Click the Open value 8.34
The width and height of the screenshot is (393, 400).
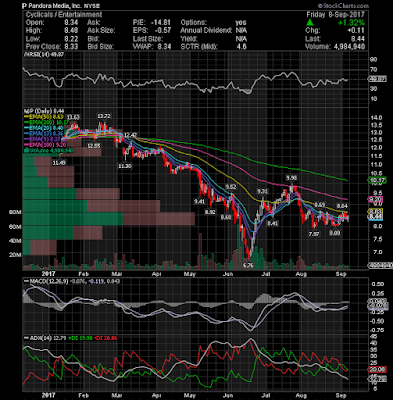(x=71, y=23)
